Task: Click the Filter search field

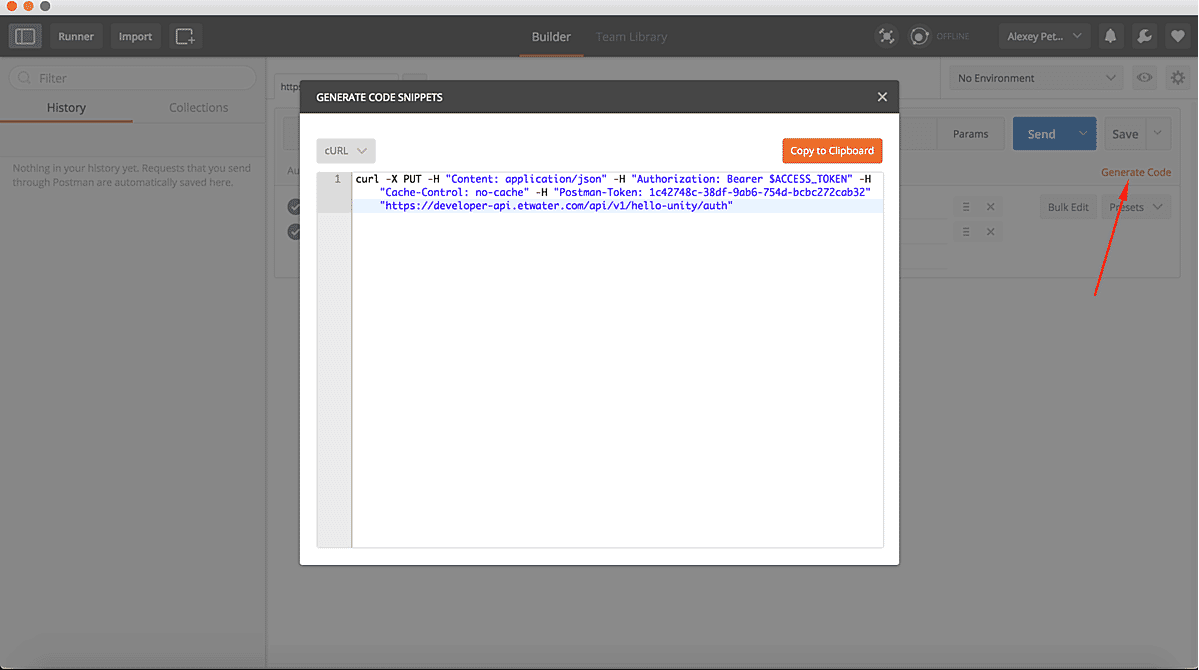Action: (133, 78)
